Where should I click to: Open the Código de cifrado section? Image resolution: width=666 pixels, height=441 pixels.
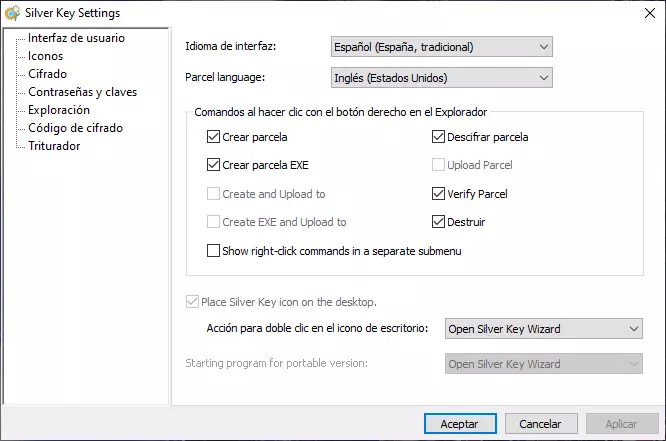click(x=76, y=128)
